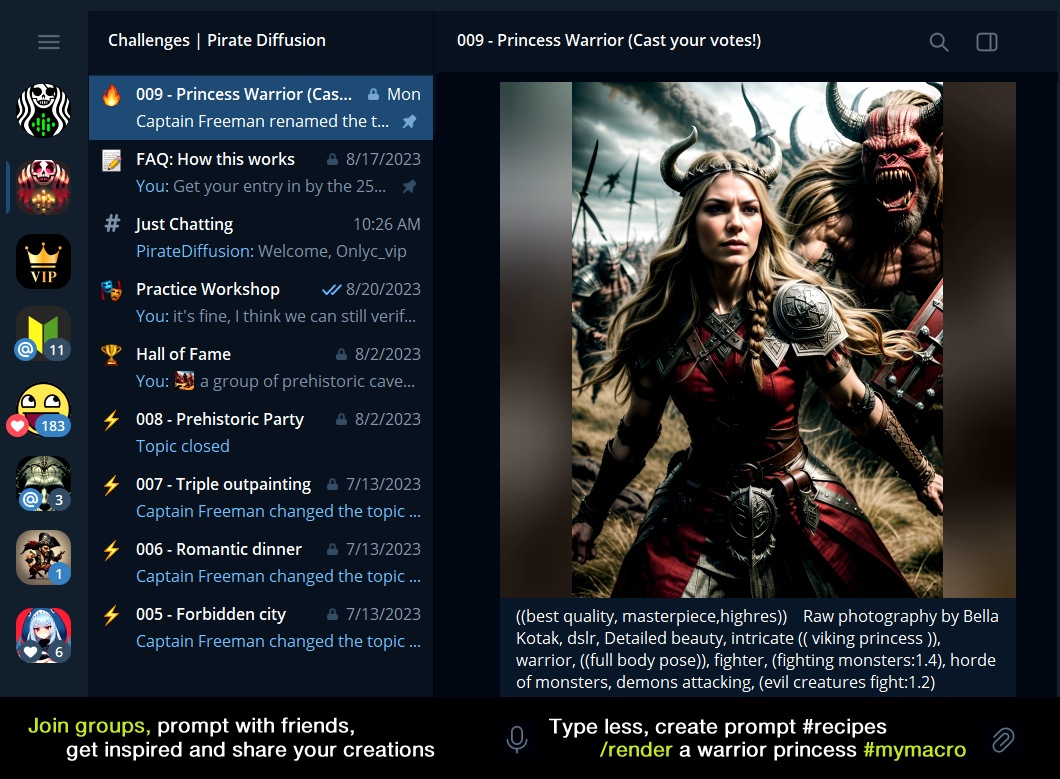Click the lock icon on FAQ topic

(332, 159)
